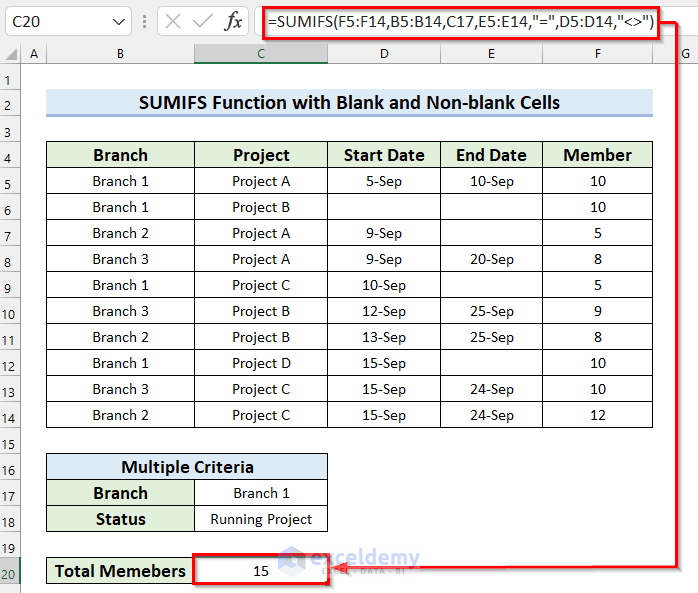Select column F header
The image size is (698, 593).
597,54
